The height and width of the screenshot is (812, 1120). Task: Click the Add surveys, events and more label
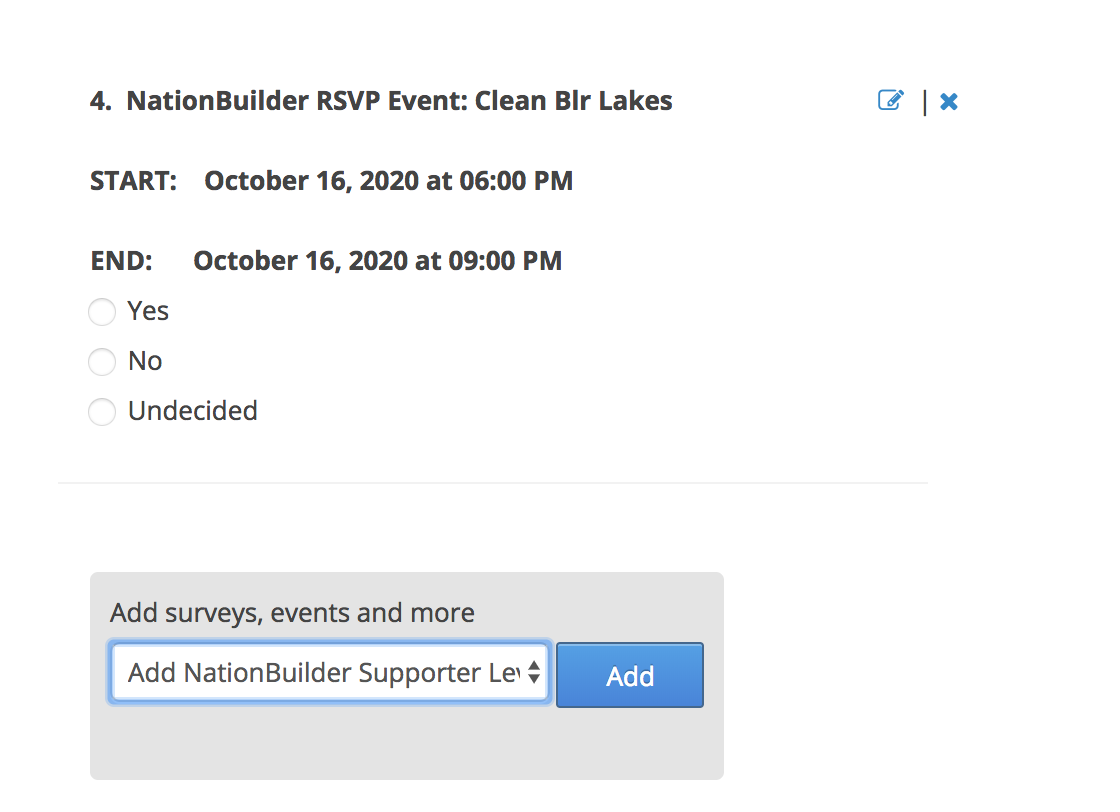(292, 613)
